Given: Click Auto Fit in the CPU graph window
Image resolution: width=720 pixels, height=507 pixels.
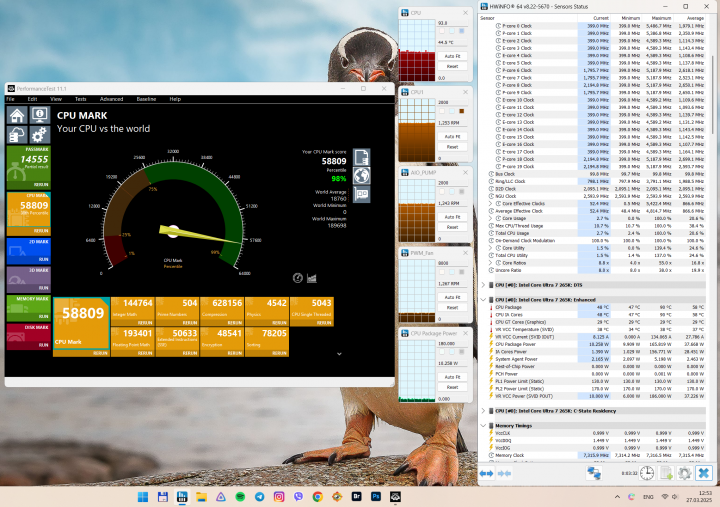Looking at the screenshot, I should (452, 56).
